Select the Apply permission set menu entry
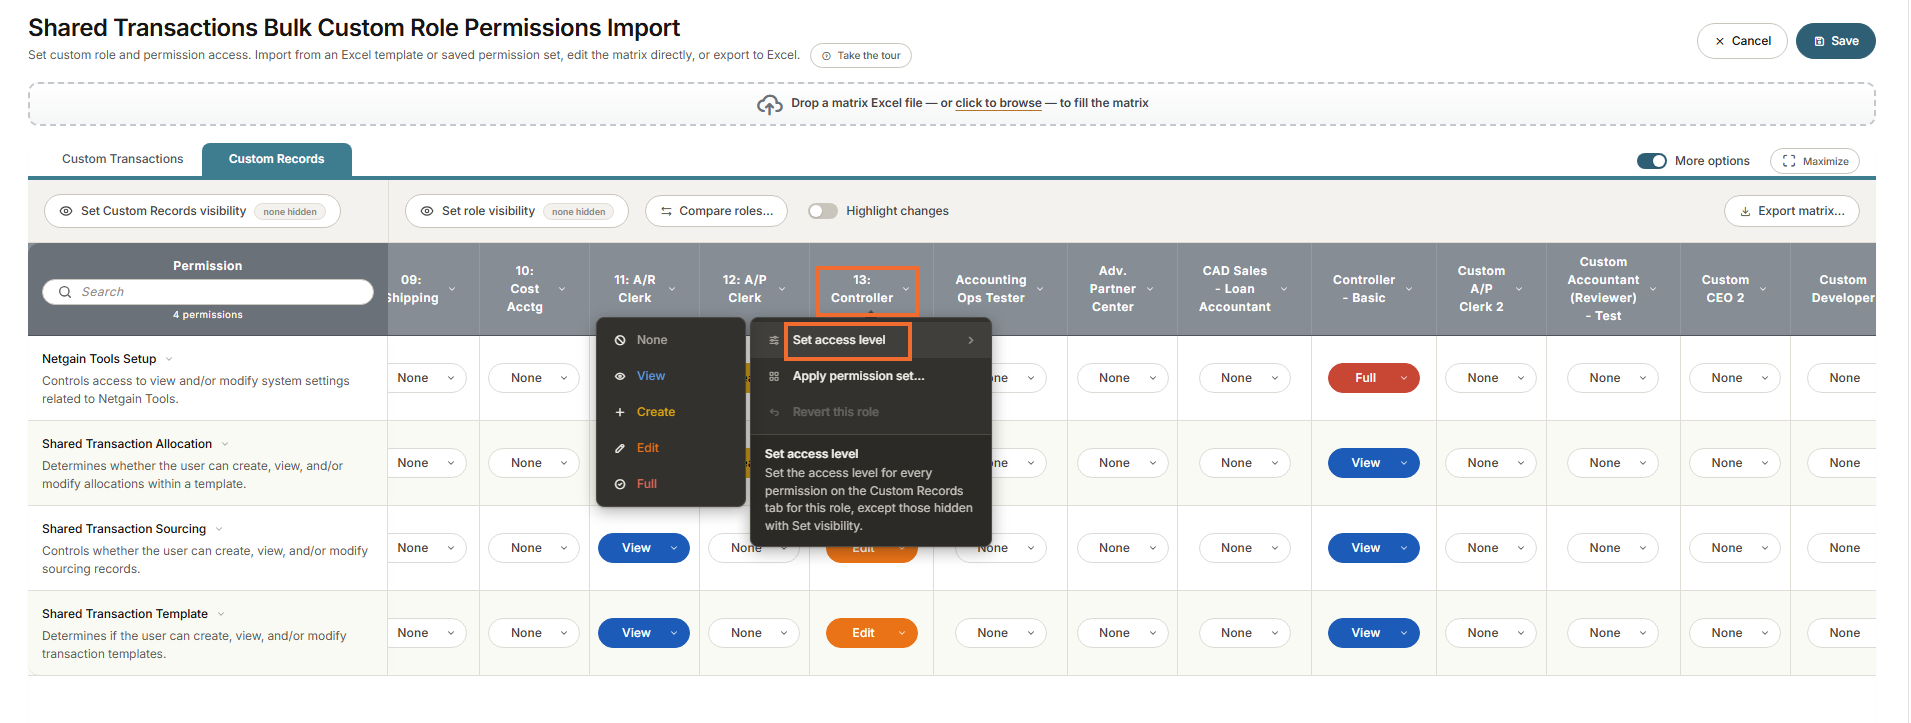The width and height of the screenshot is (1911, 723). coord(871,376)
